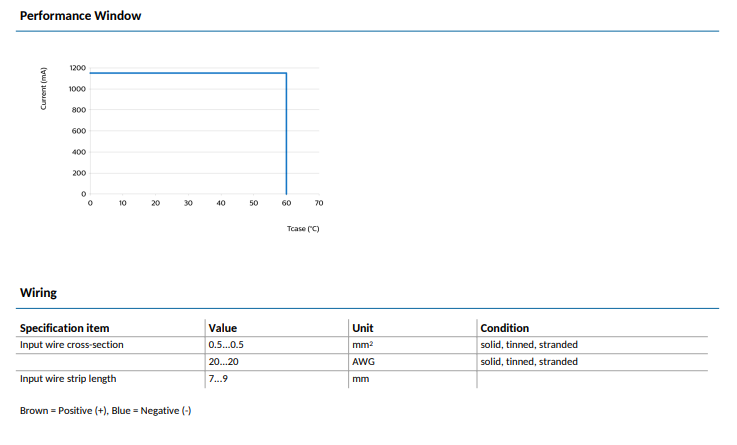This screenshot has height=445, width=737.
Task: Click the 10 tick on the temperature axis
Action: pyautogui.click(x=123, y=203)
